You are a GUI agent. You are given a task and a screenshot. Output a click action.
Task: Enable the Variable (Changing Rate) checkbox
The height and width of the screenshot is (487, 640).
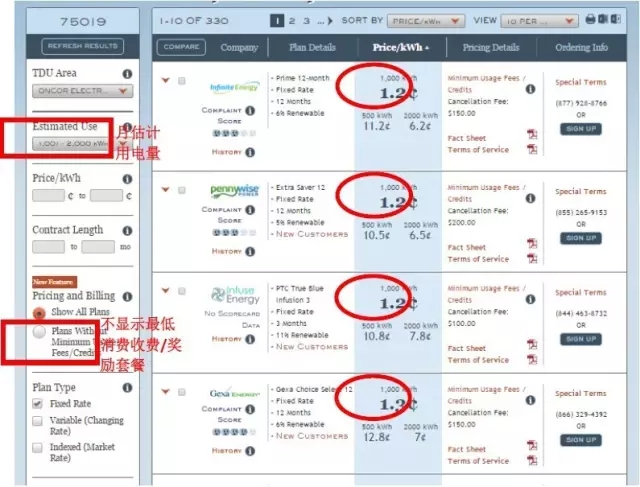click(38, 423)
